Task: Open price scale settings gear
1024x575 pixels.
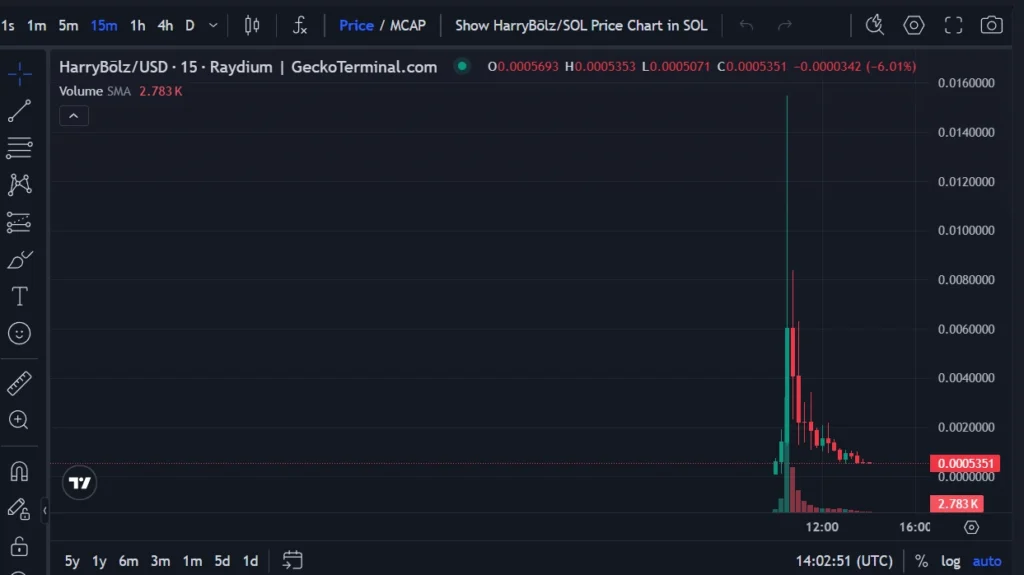Action: click(972, 527)
